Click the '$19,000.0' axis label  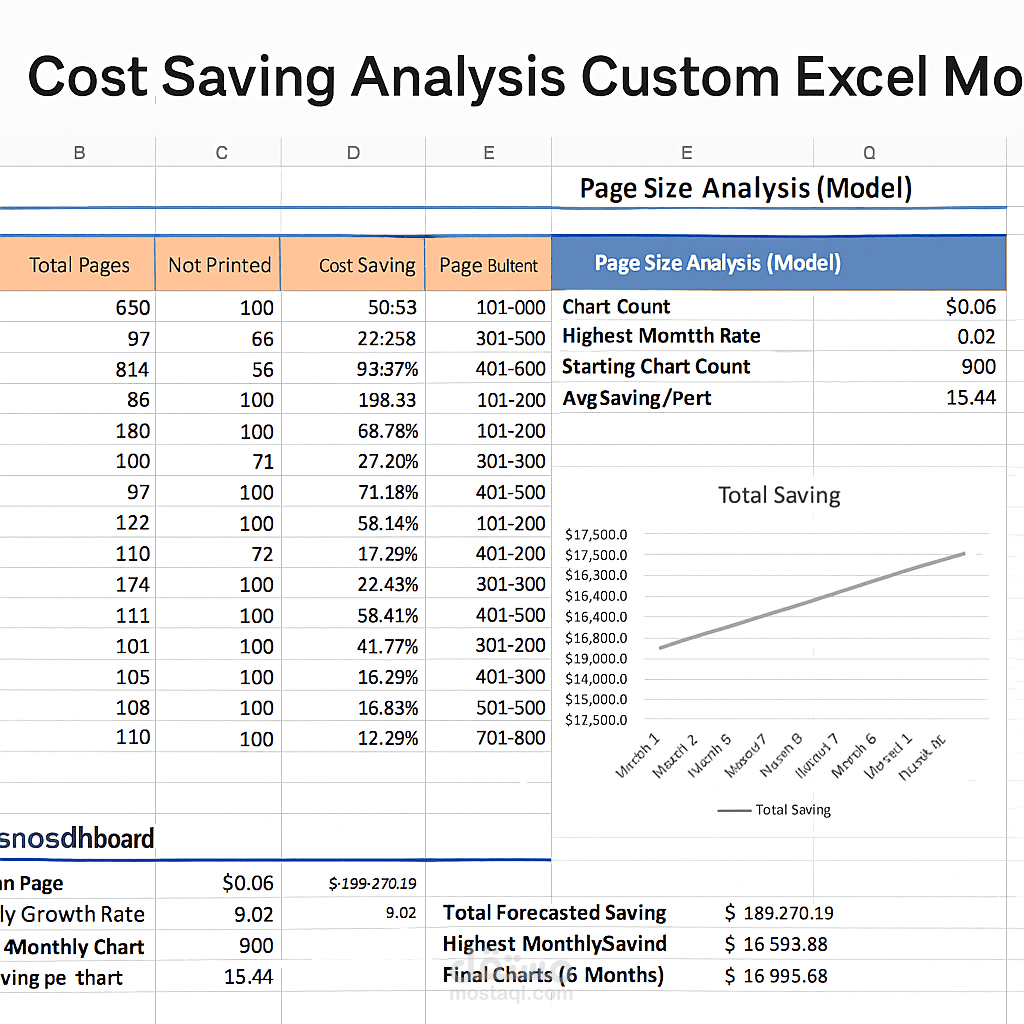tap(596, 658)
